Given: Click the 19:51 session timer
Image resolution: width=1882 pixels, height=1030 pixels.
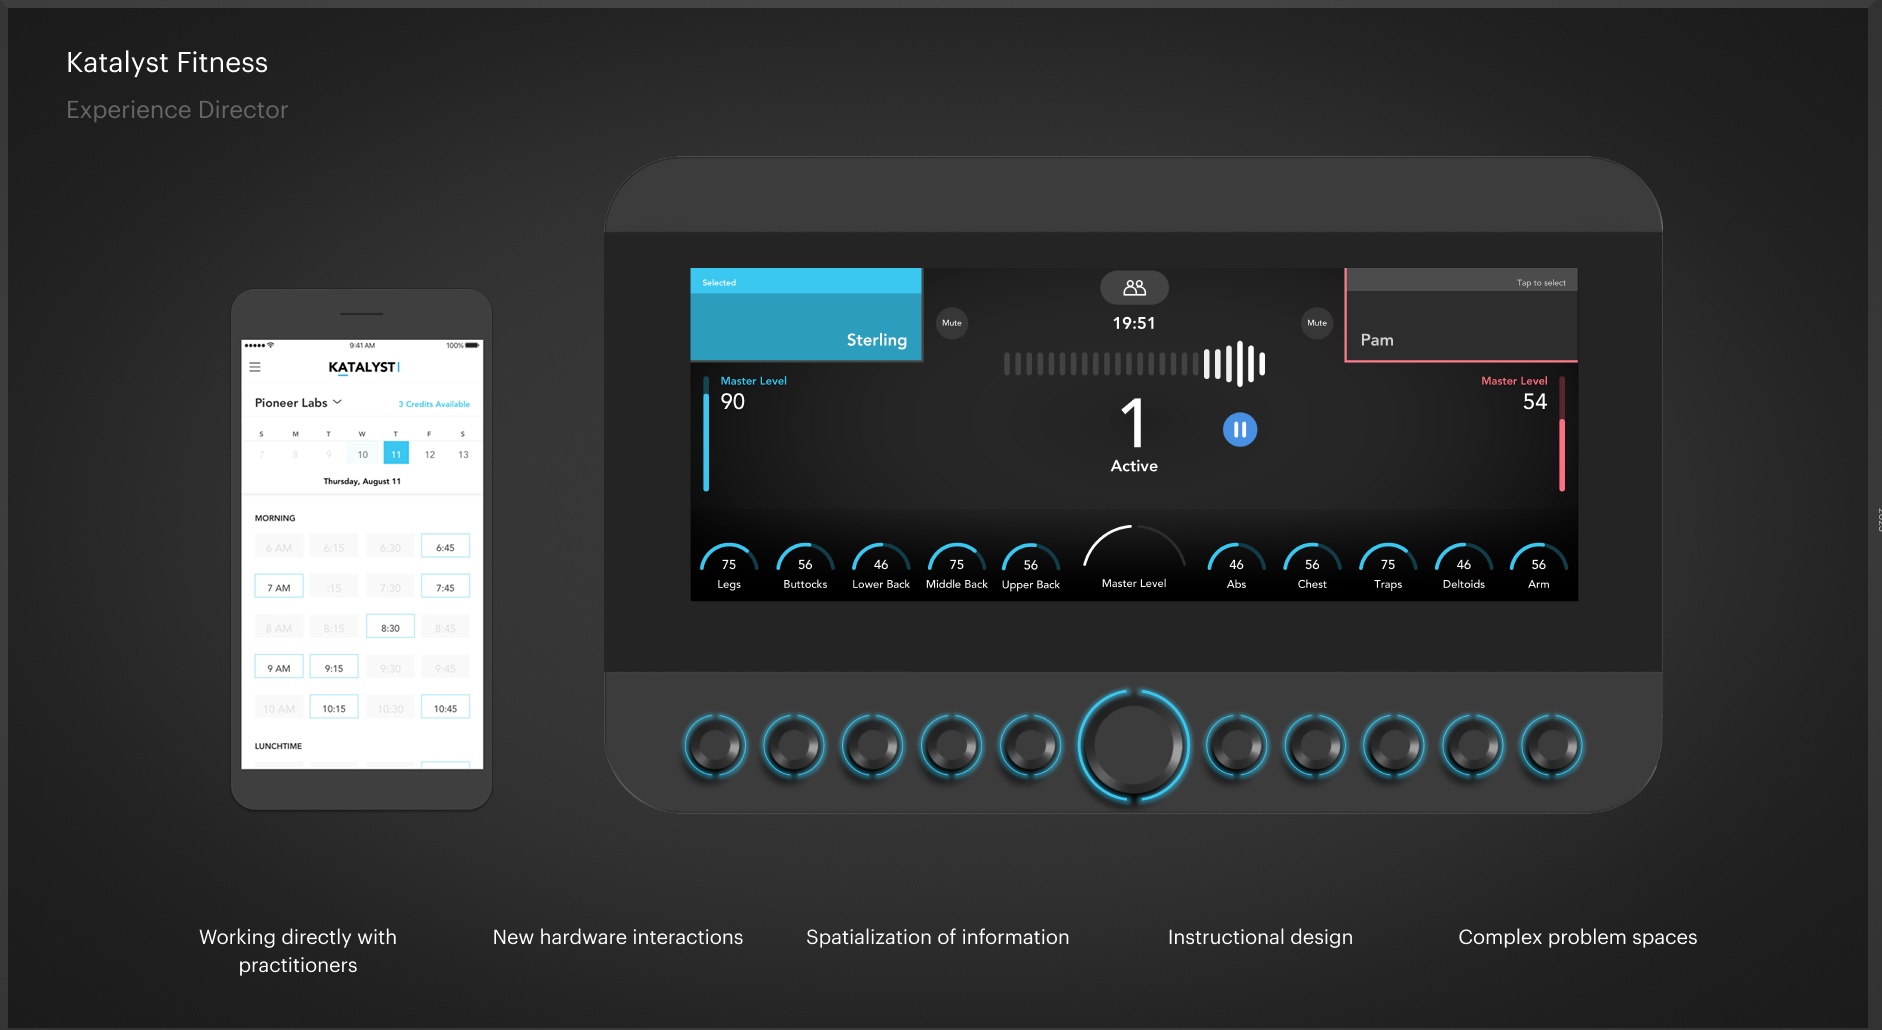Looking at the screenshot, I should (1134, 323).
